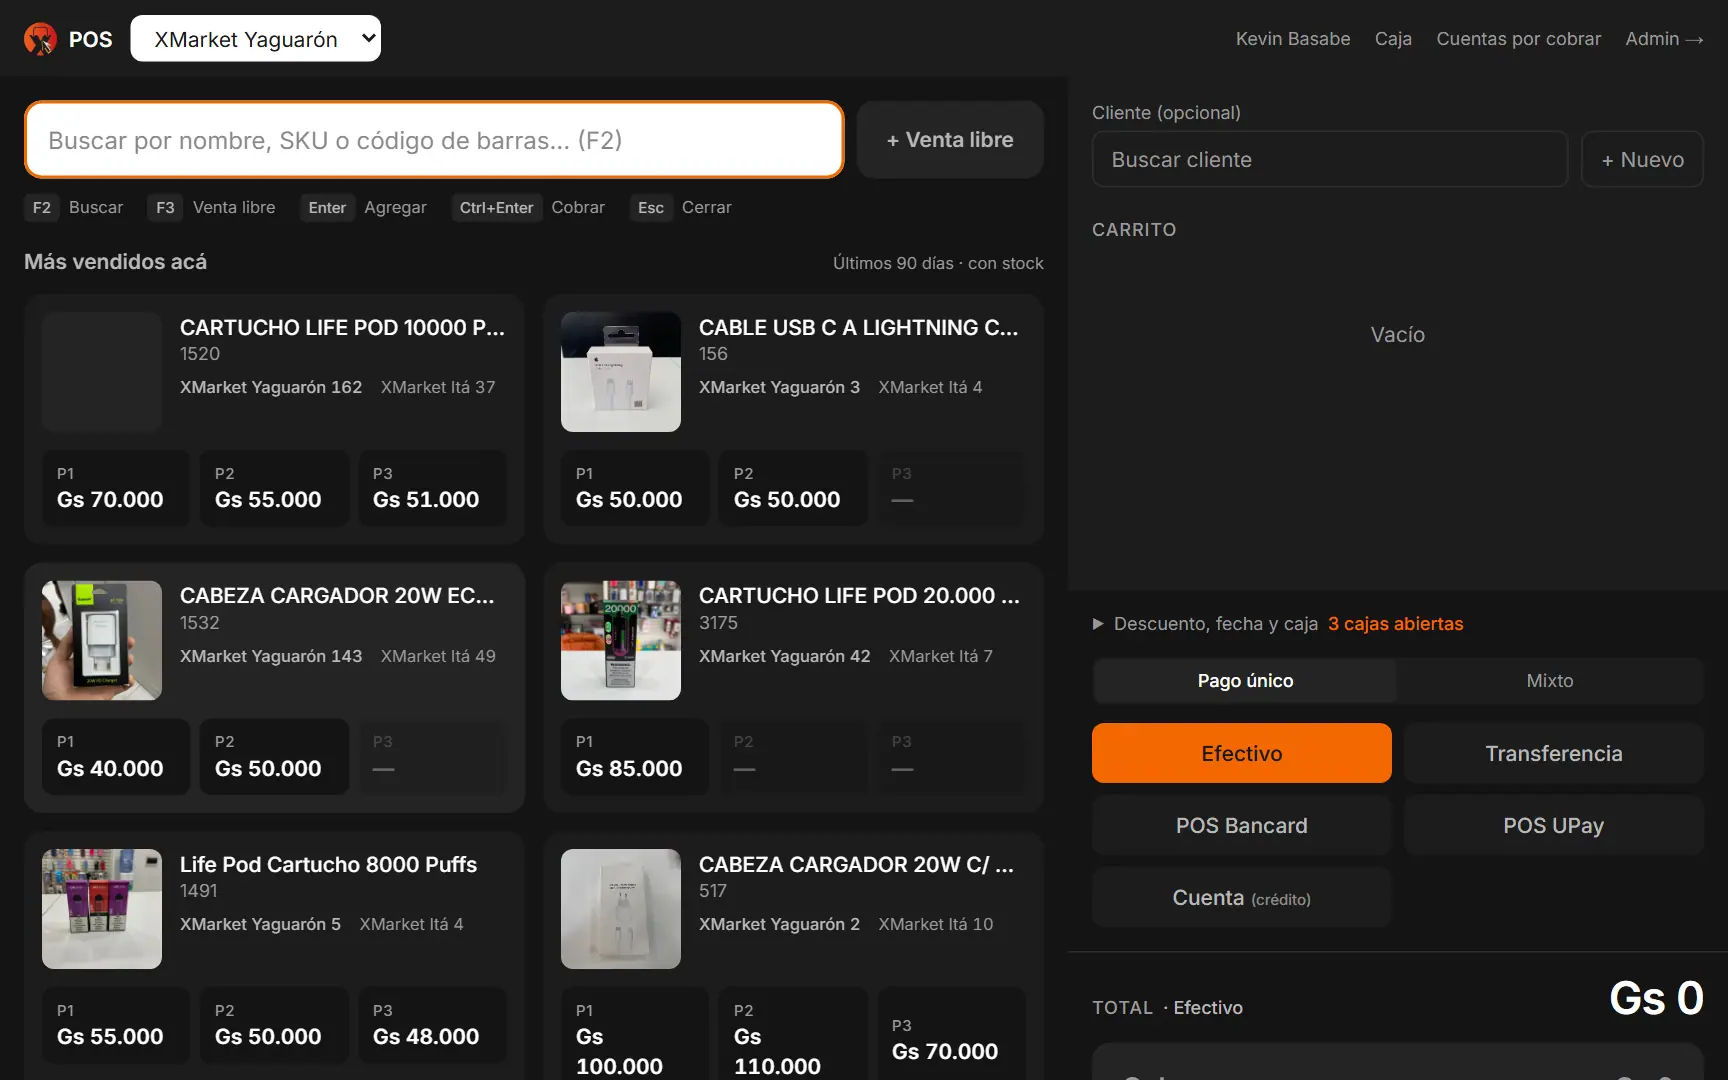The image size is (1728, 1080).
Task: Click the CARTUCHO LIFE POD 10000 title
Action: click(x=342, y=327)
